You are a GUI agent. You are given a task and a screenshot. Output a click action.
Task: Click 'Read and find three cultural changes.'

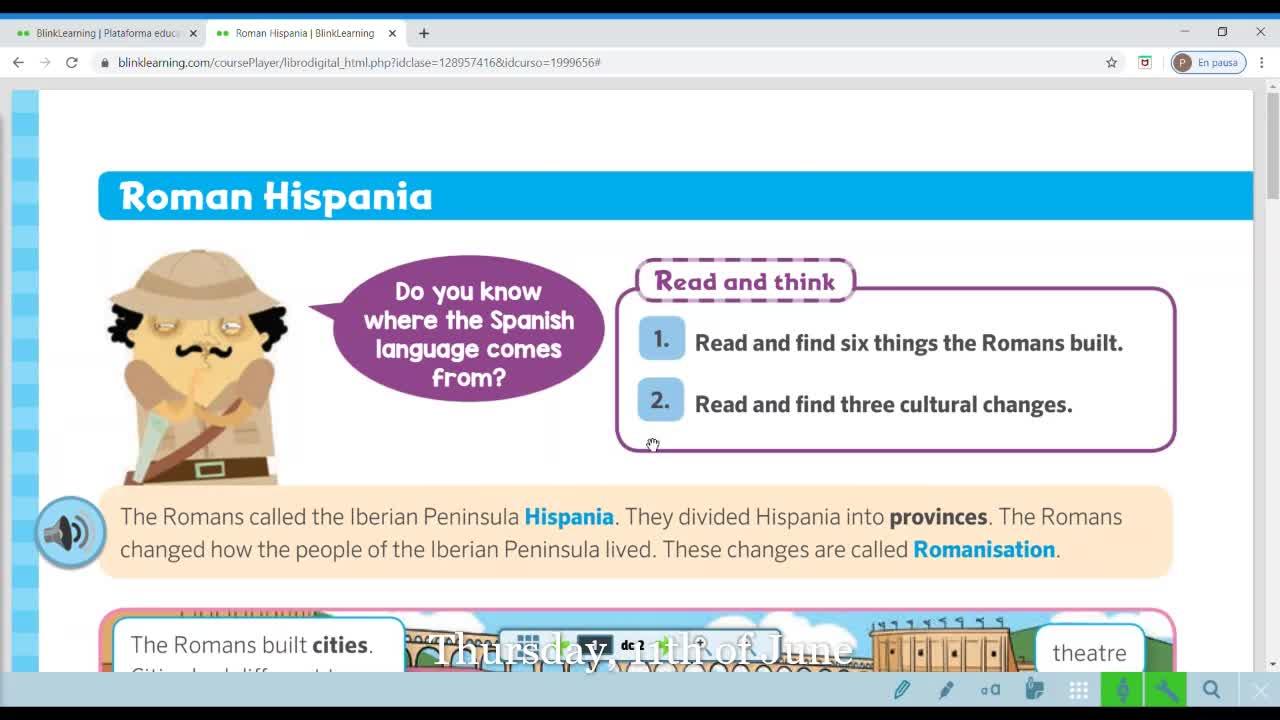[x=884, y=405]
